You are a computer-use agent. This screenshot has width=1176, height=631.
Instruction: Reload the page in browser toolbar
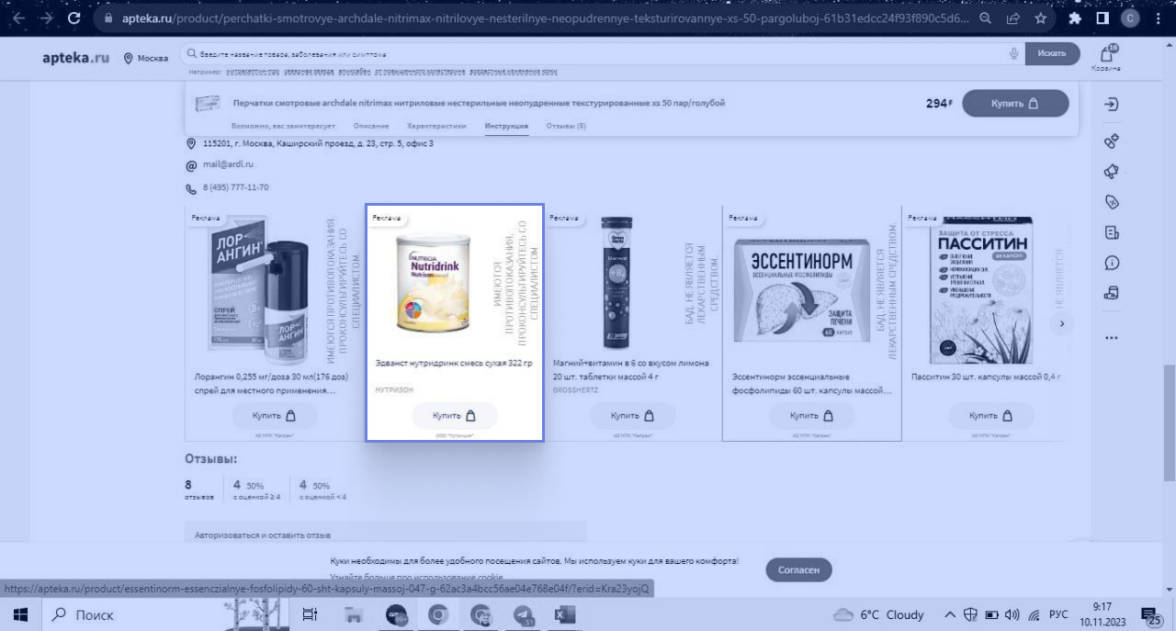pos(74,18)
